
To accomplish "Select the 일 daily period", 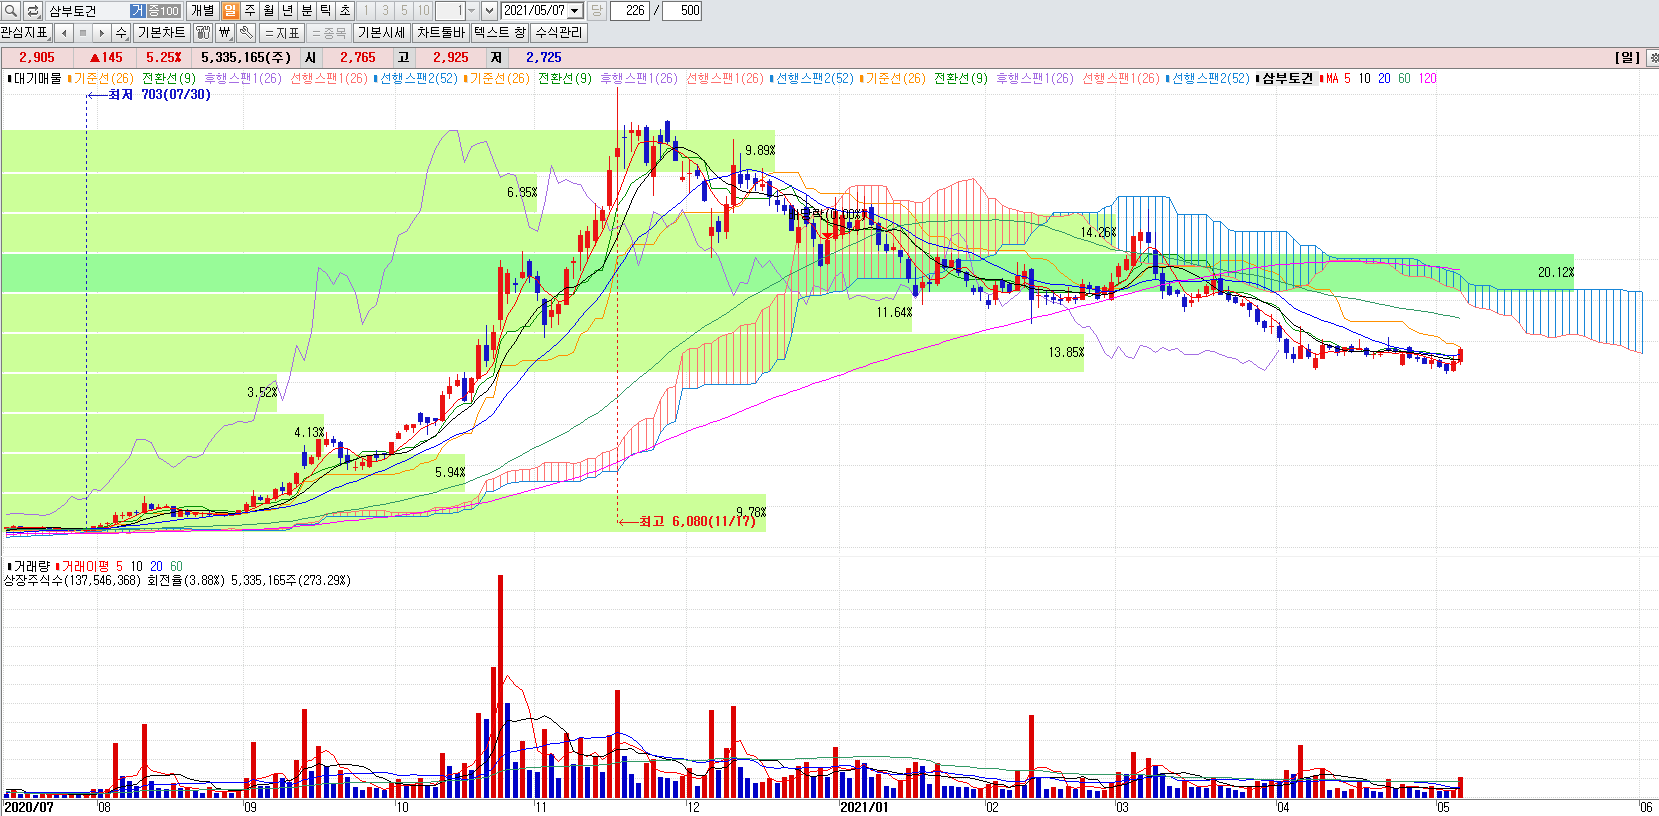I will pyautogui.click(x=230, y=11).
